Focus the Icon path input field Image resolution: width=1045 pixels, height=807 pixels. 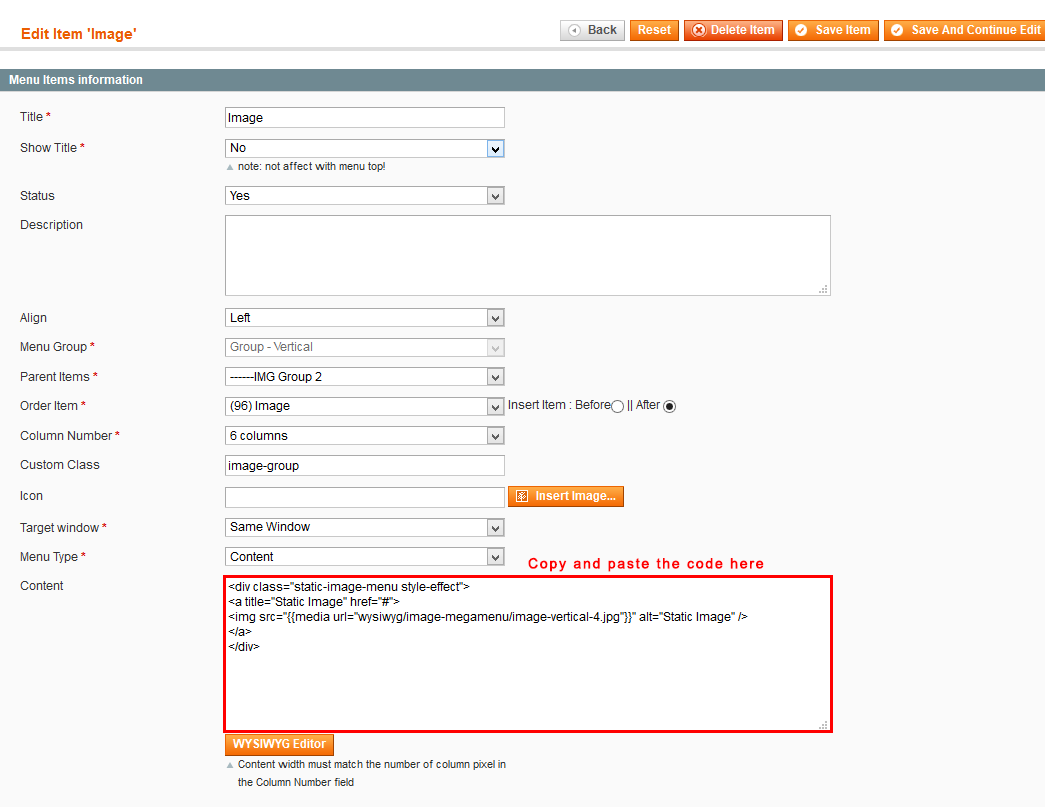365,496
